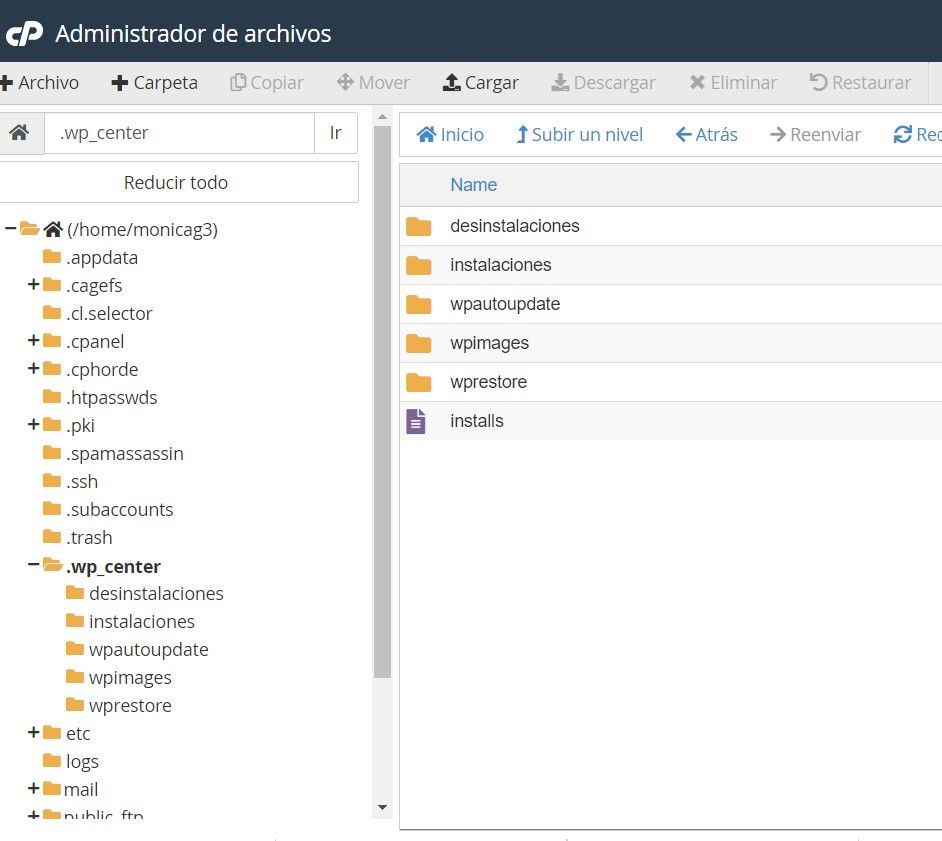Image resolution: width=942 pixels, height=841 pixels.
Task: Upload files using Cargar
Action: pos(481,82)
